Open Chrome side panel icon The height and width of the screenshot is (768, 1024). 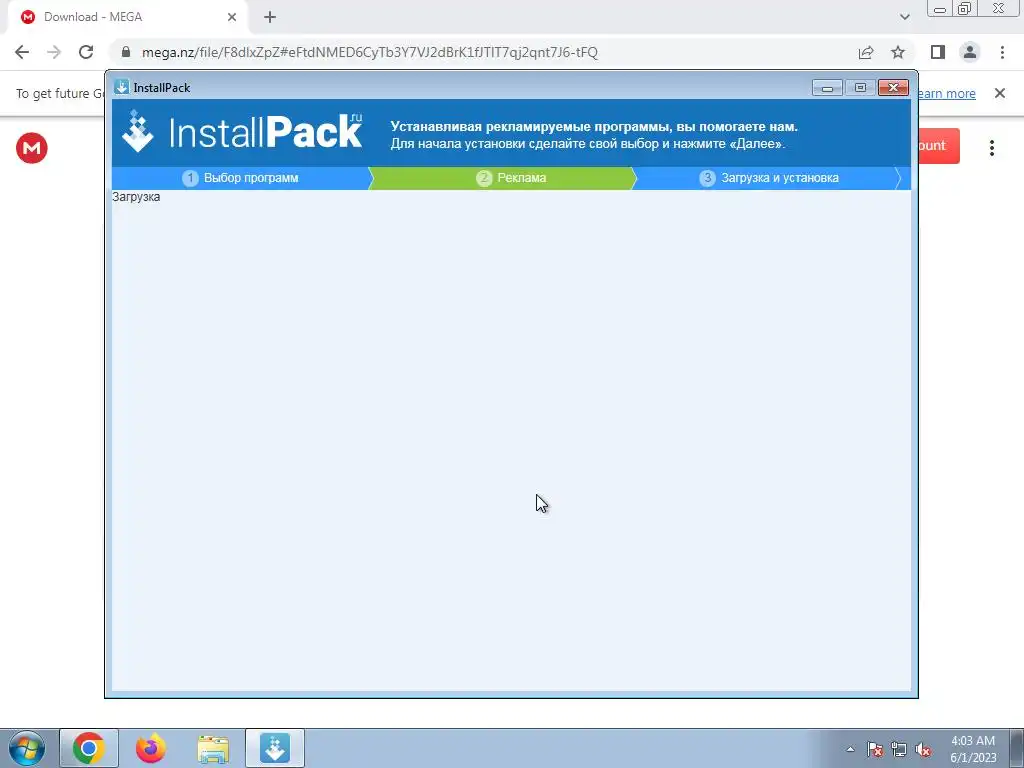click(x=938, y=52)
